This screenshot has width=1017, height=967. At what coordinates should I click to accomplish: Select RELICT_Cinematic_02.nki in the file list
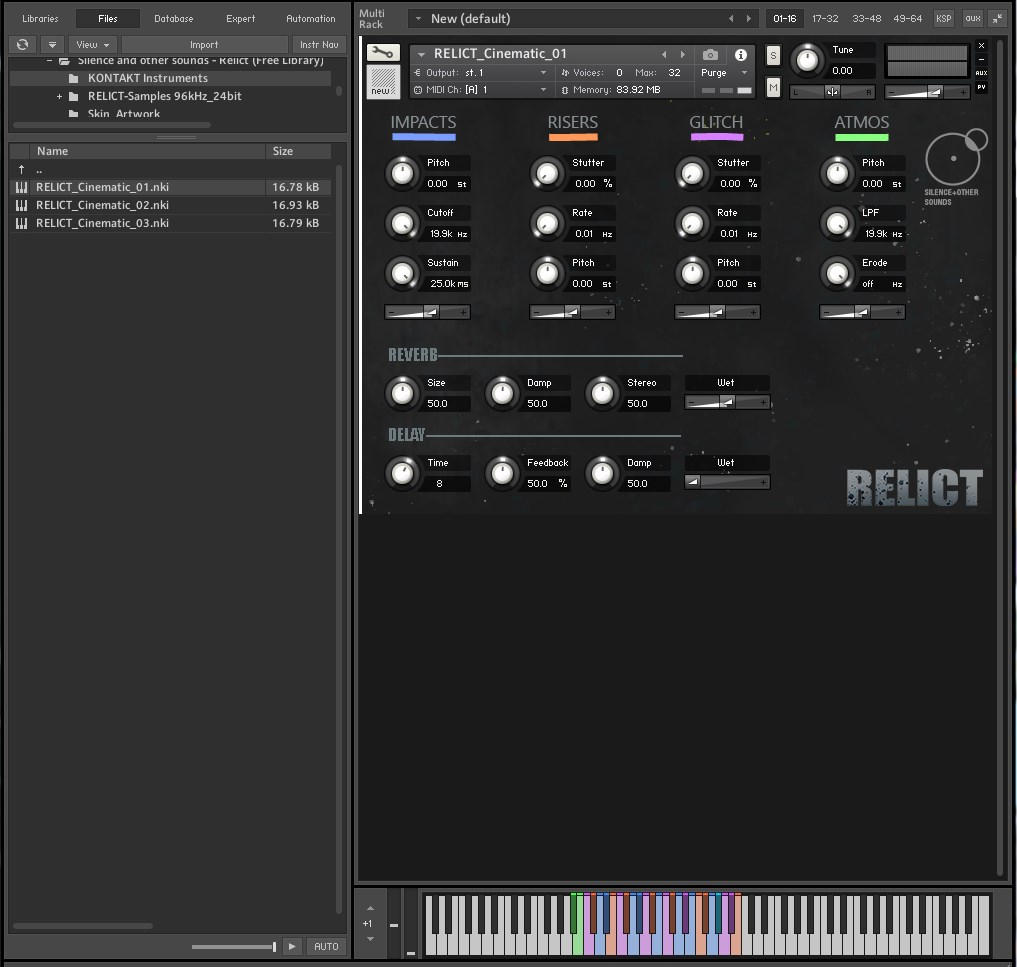coord(102,205)
